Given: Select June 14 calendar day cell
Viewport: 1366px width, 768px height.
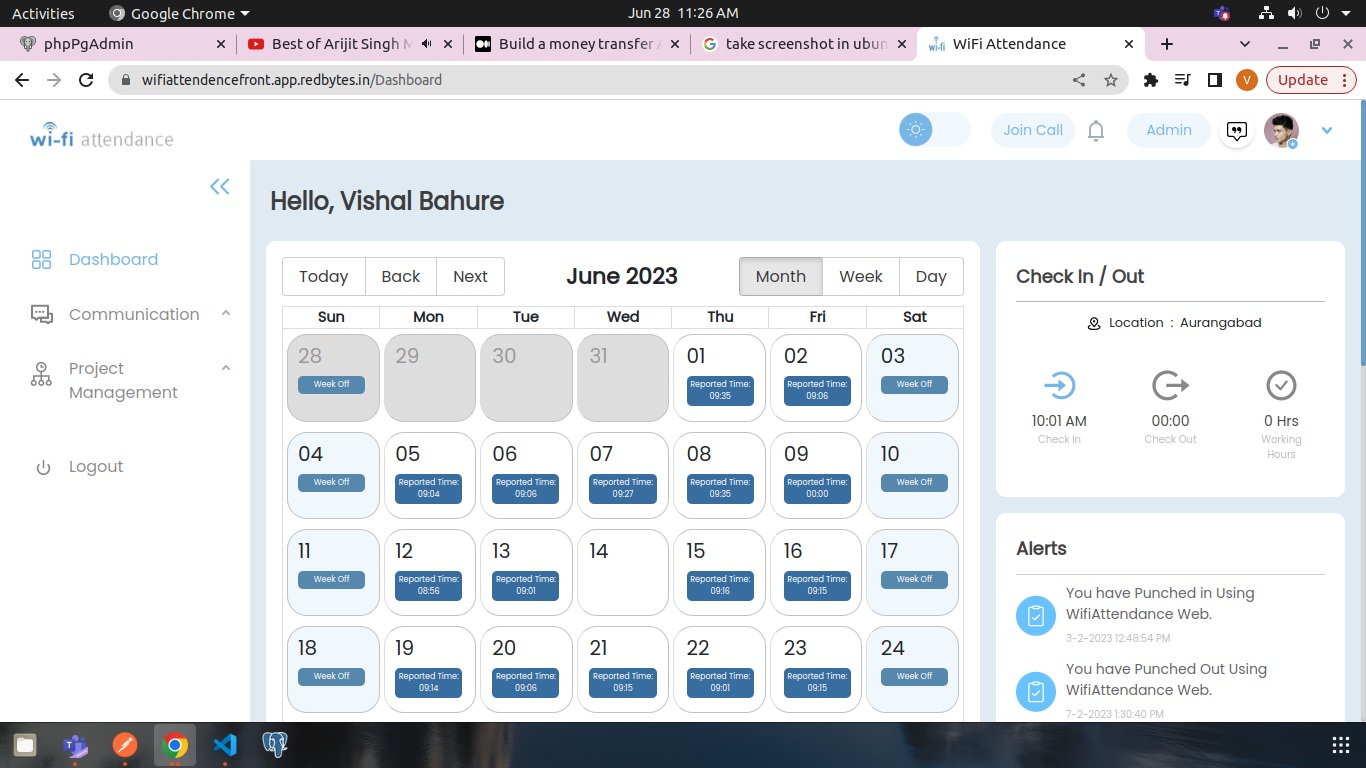Looking at the screenshot, I should click(622, 572).
